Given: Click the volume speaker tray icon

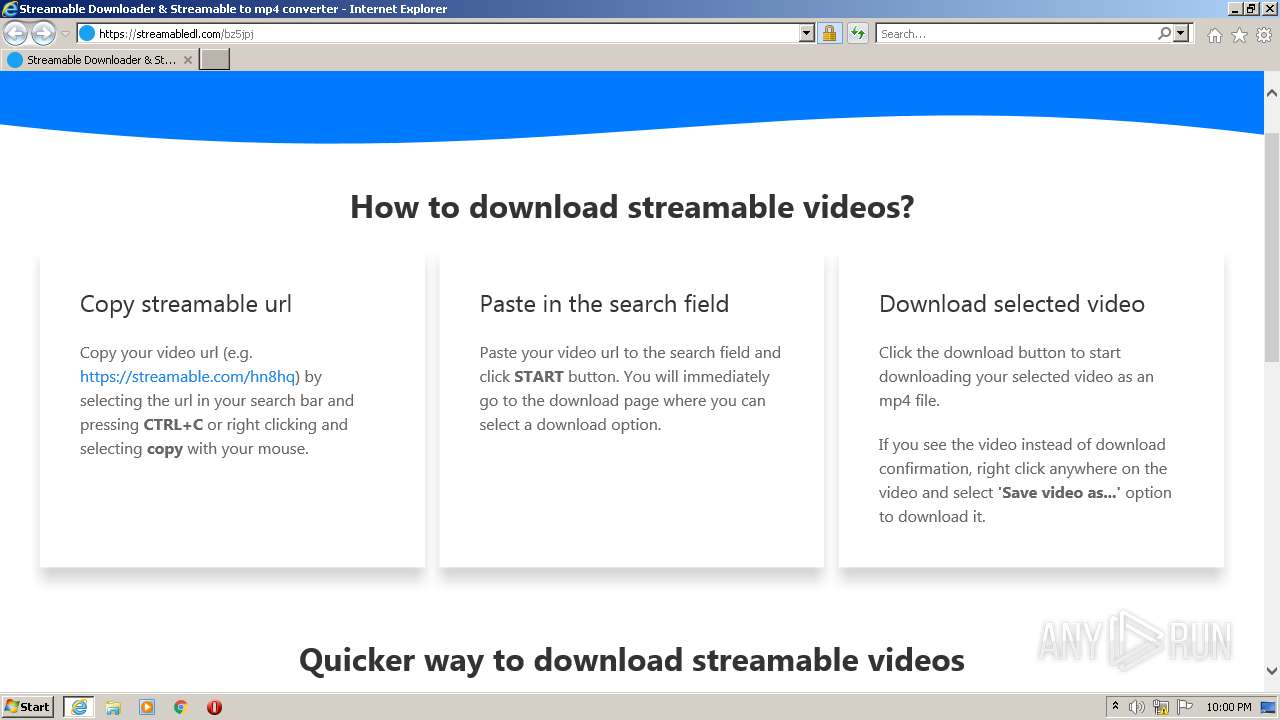Looking at the screenshot, I should [x=1137, y=707].
